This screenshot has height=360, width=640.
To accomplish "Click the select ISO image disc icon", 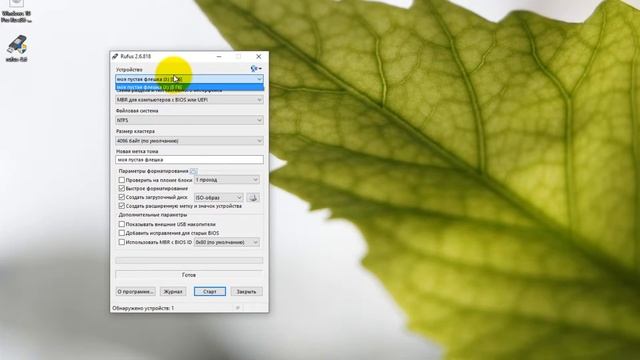I will (253, 198).
